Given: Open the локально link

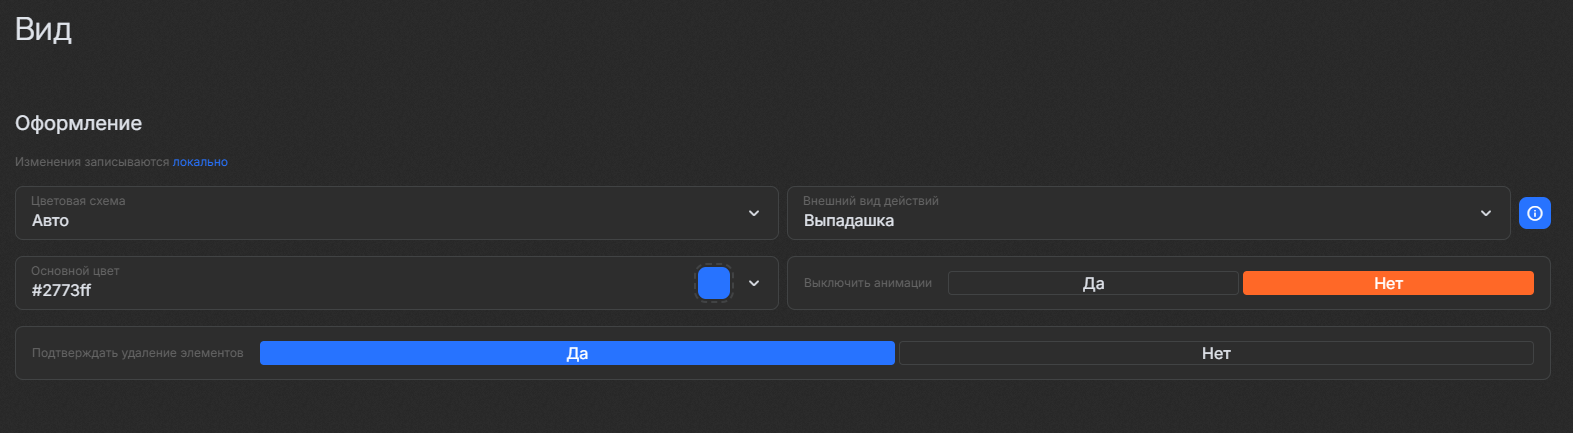Looking at the screenshot, I should 200,162.
